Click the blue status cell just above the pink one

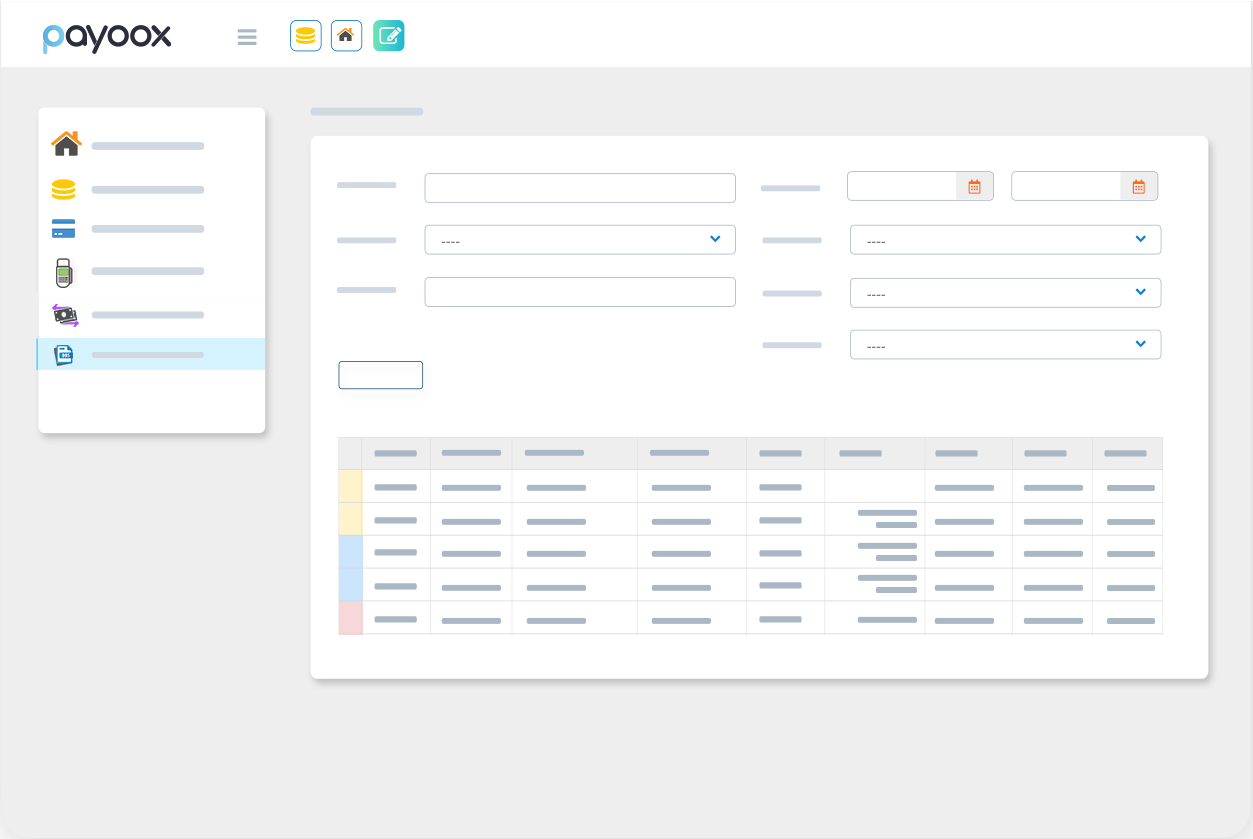coord(350,585)
